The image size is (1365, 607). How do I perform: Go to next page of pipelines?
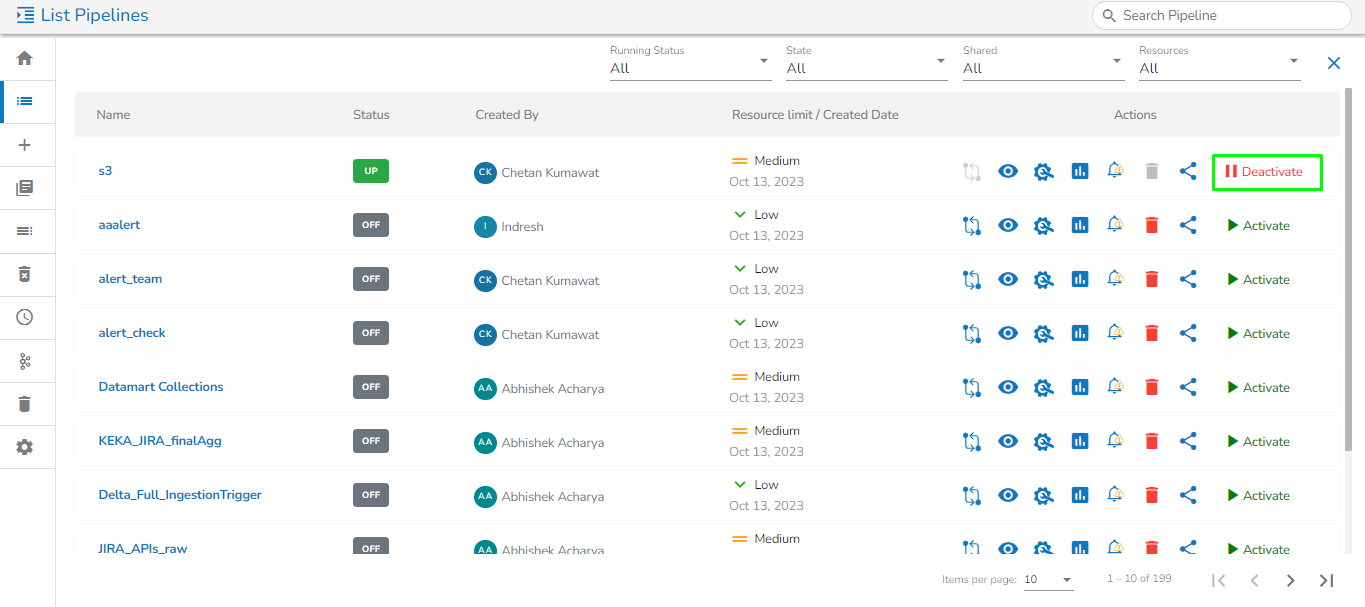(x=1290, y=580)
